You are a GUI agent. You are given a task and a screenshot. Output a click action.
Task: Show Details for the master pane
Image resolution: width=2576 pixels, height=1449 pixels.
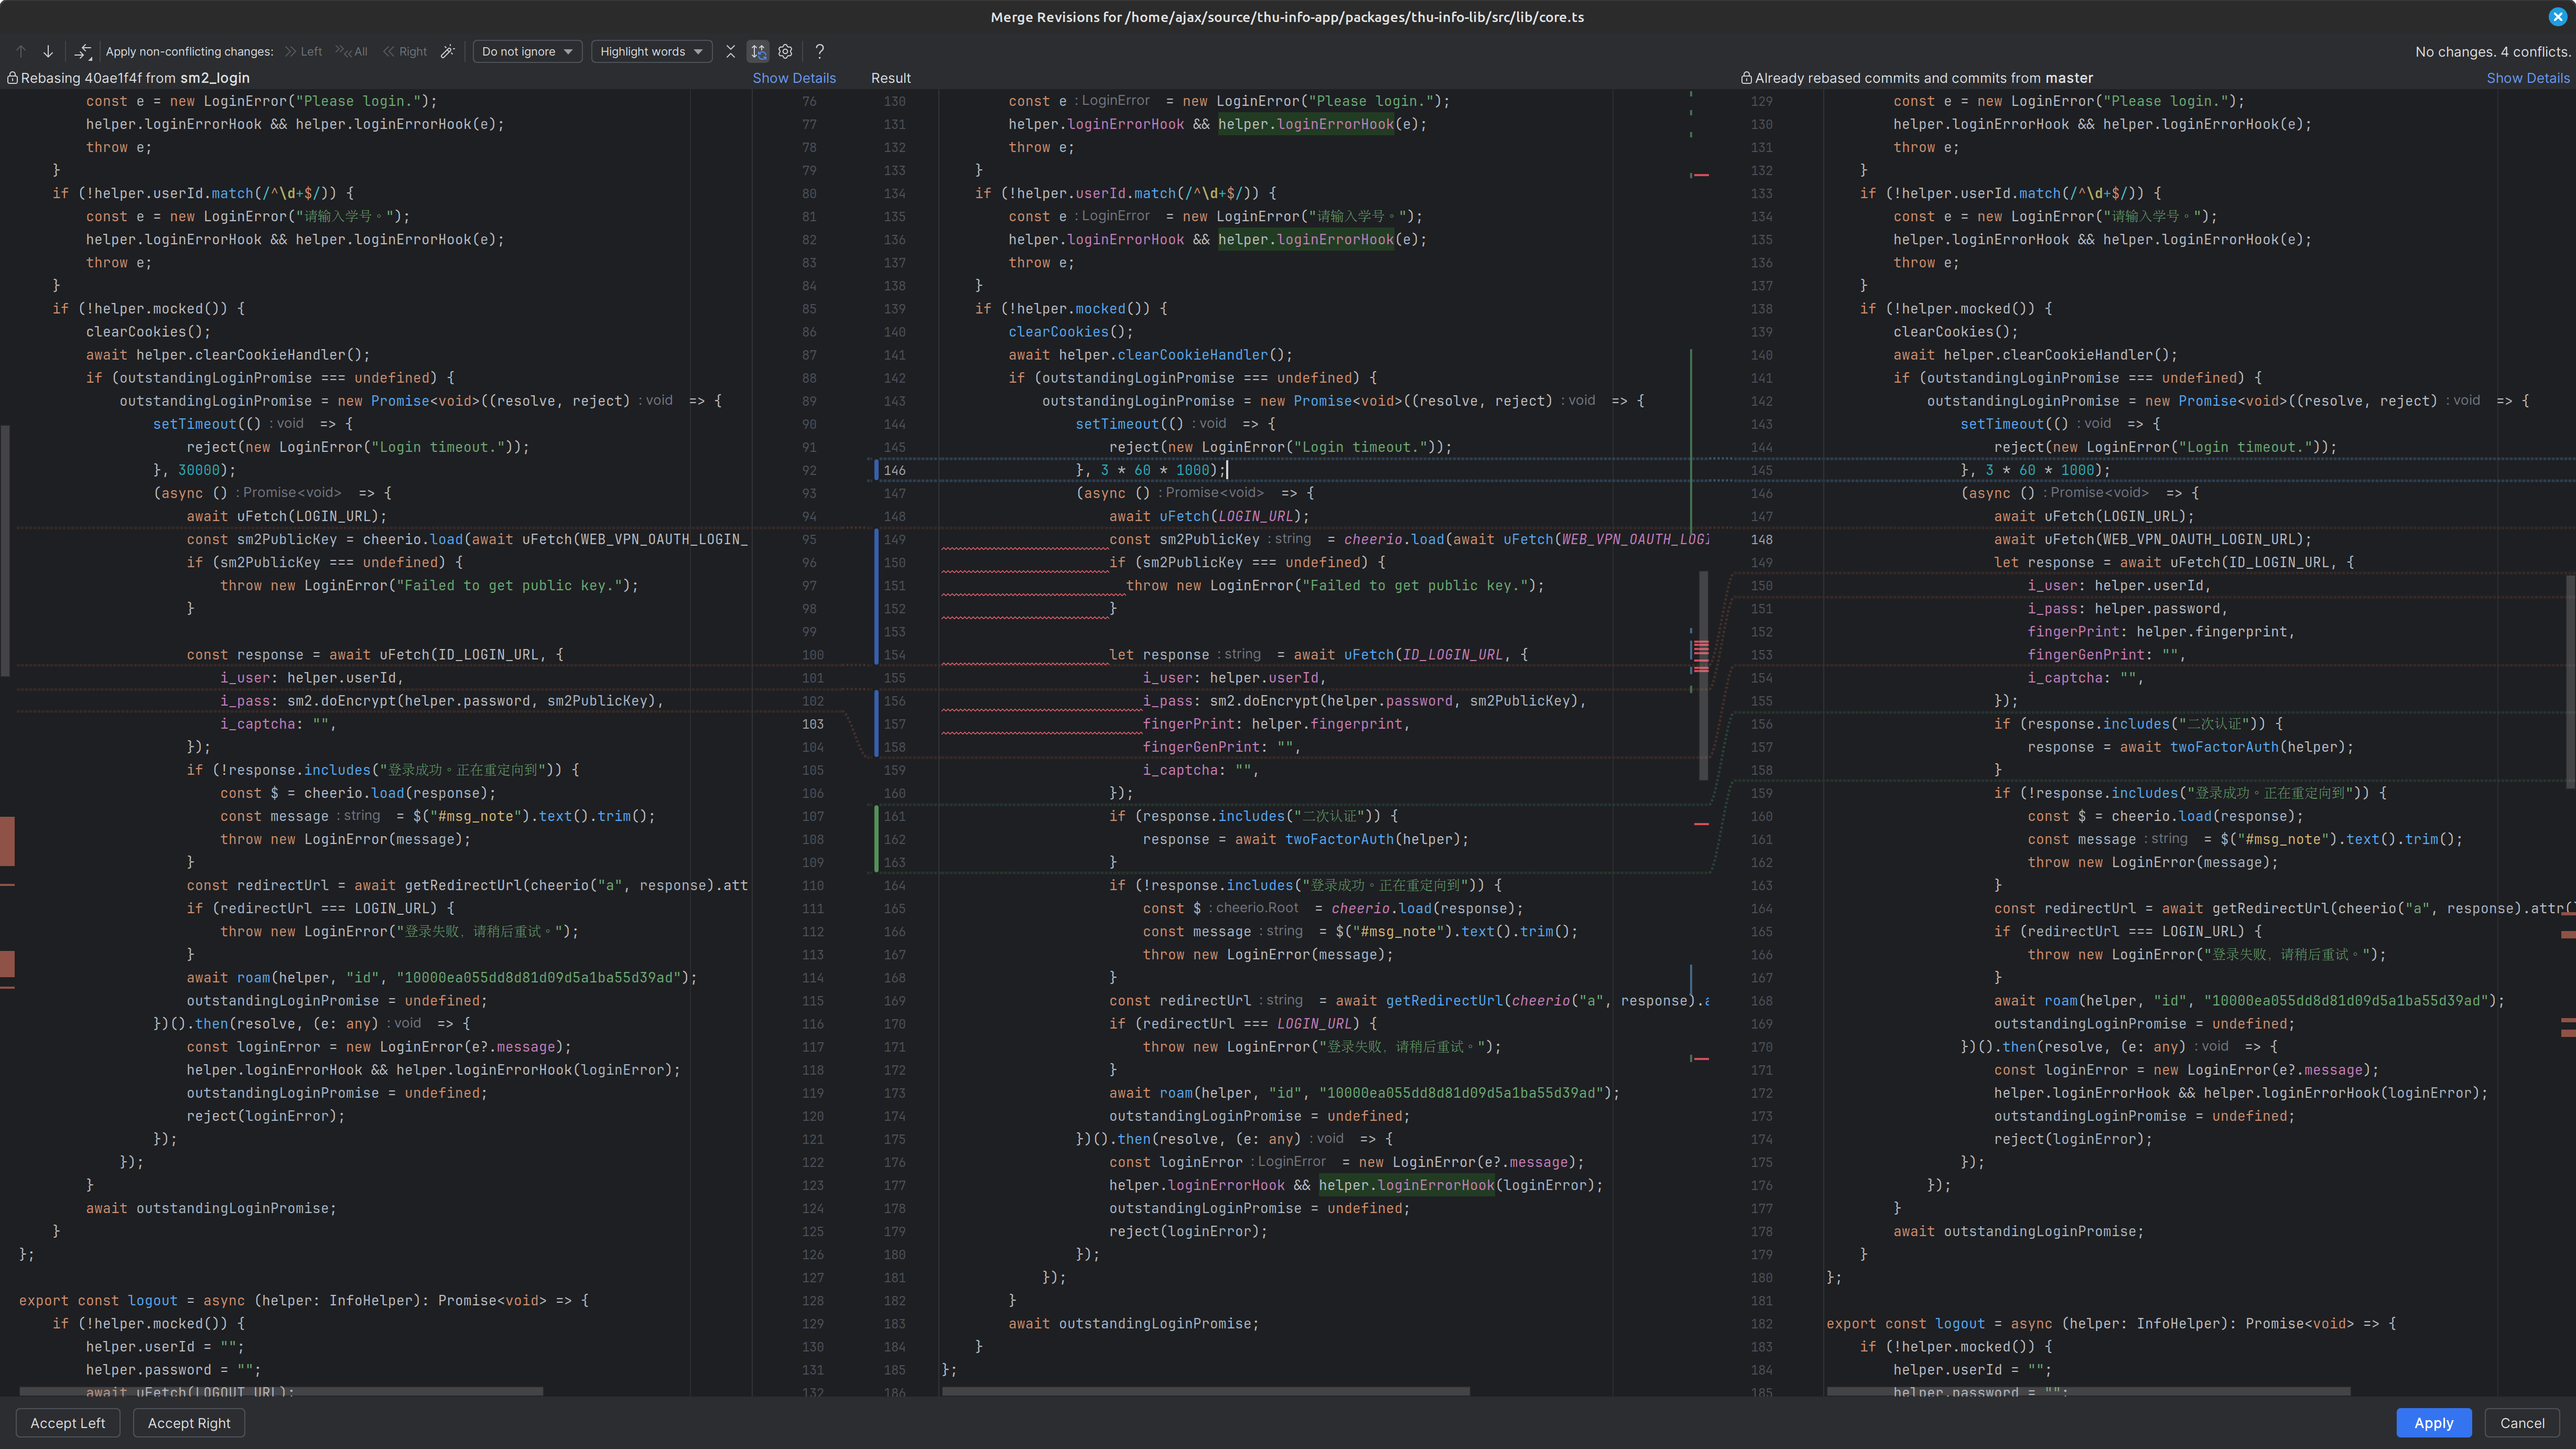pyautogui.click(x=2528, y=78)
